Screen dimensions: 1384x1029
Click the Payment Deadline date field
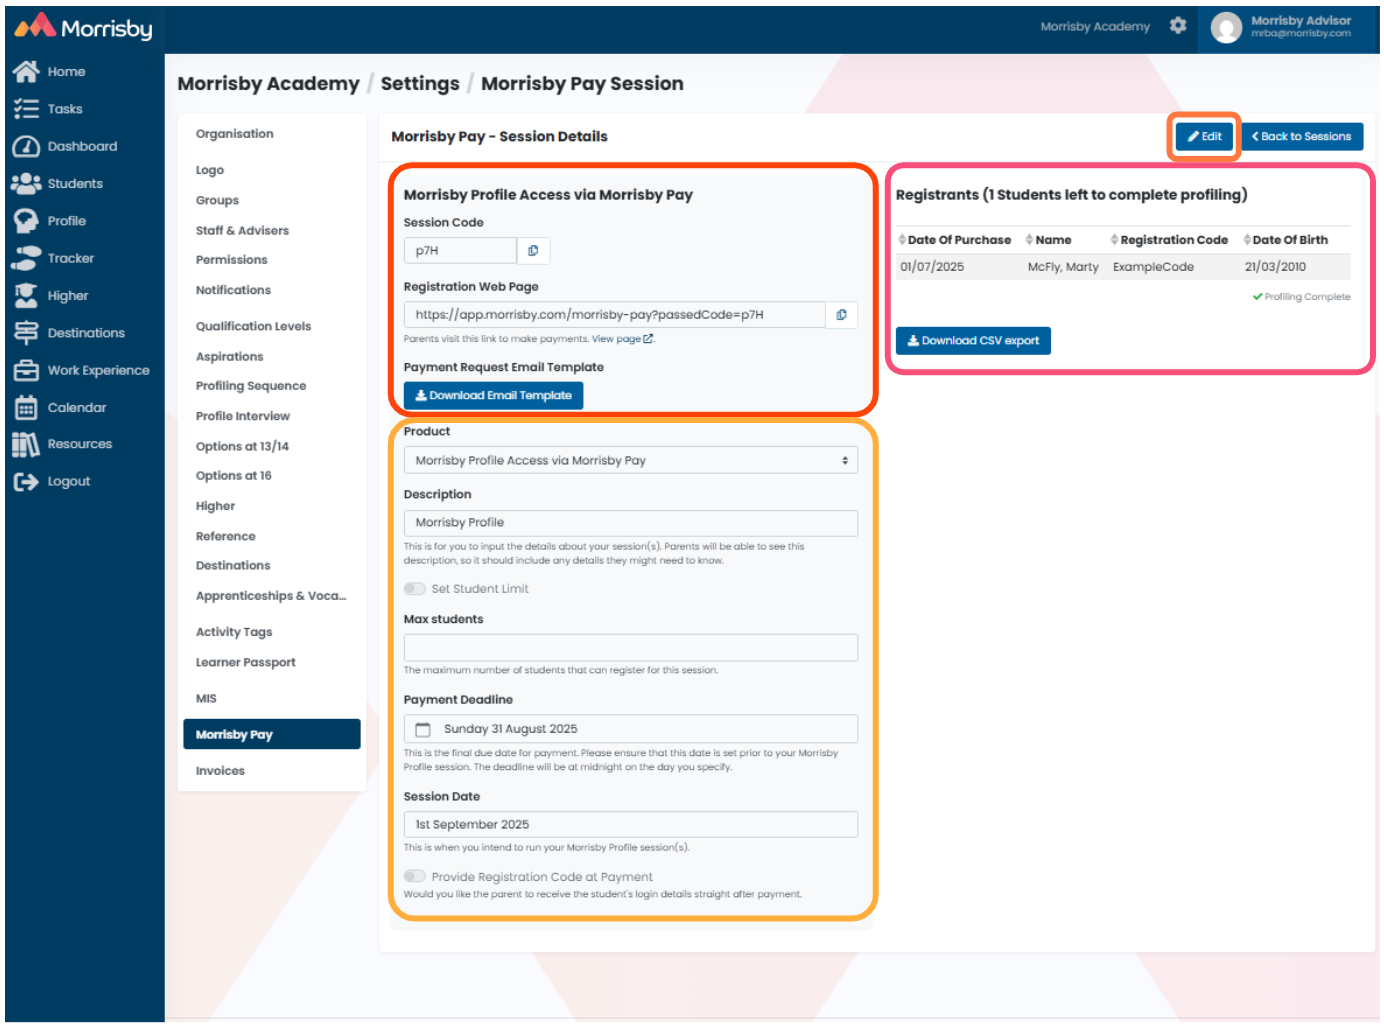(x=631, y=729)
